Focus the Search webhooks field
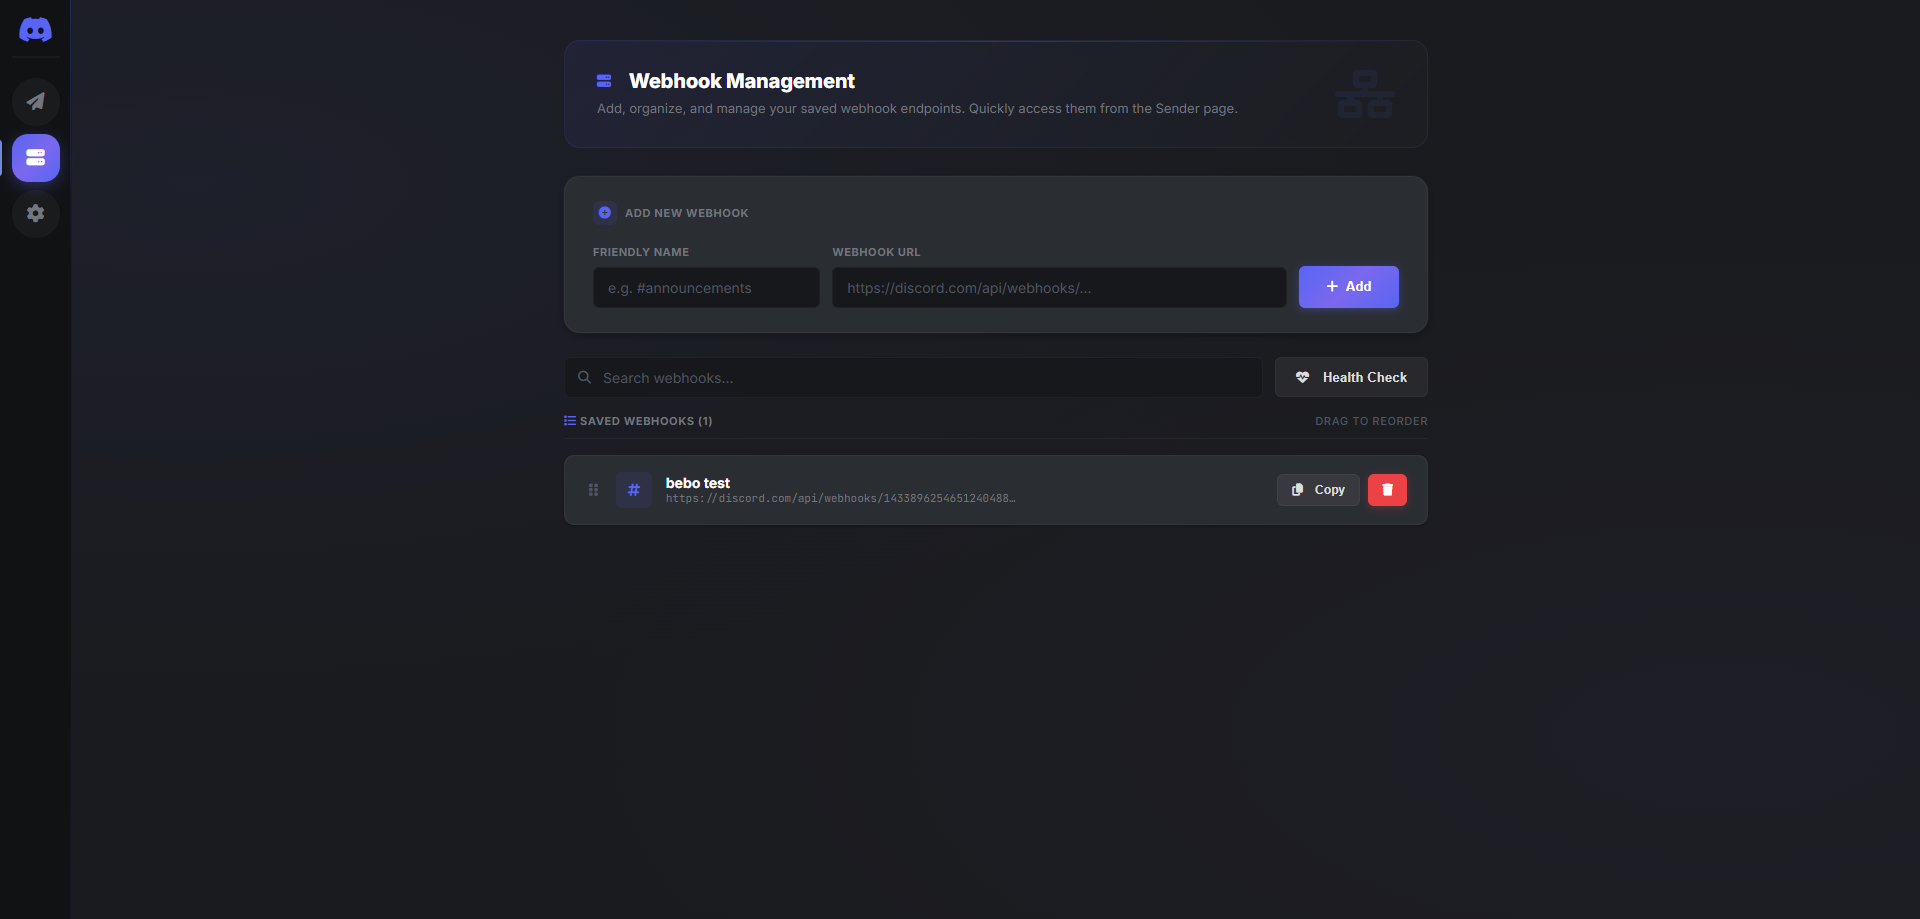The height and width of the screenshot is (919, 1920). pos(913,378)
